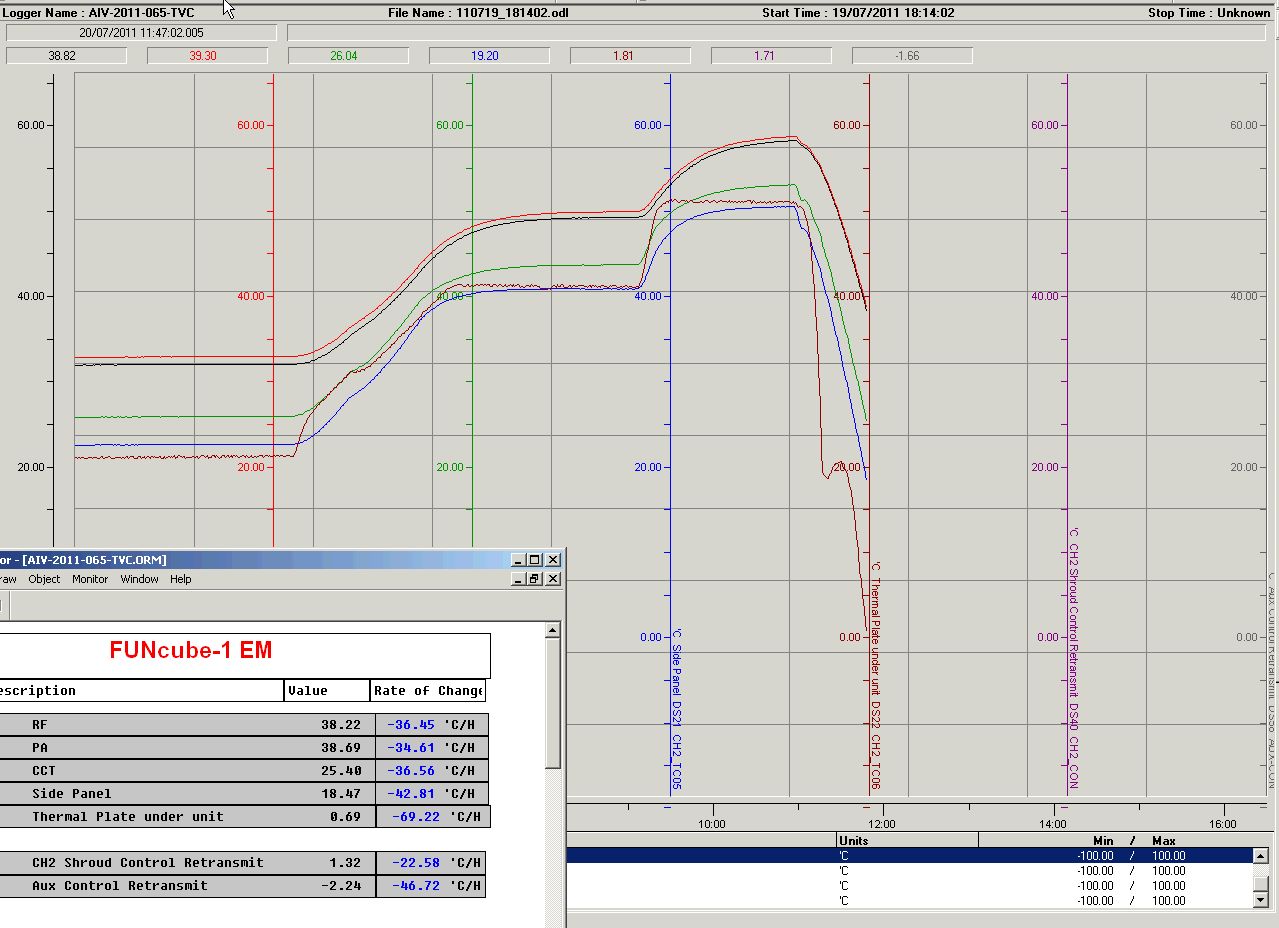Click the monitor panel scroll-up arrow
Viewport: 1279px width, 928px height.
(553, 630)
